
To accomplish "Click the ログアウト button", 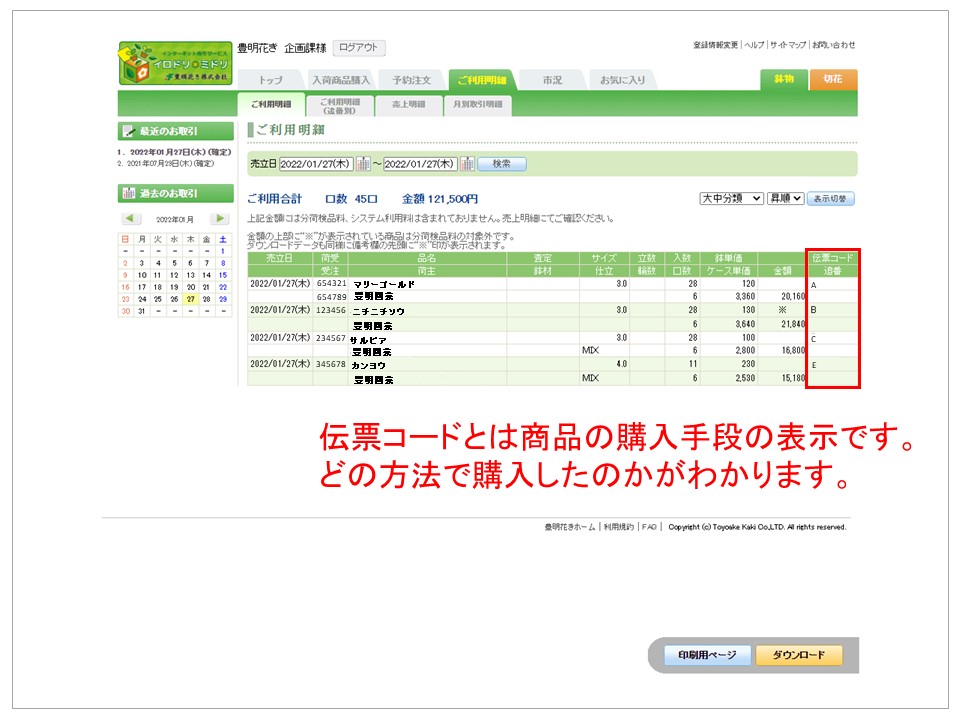I will coord(358,48).
